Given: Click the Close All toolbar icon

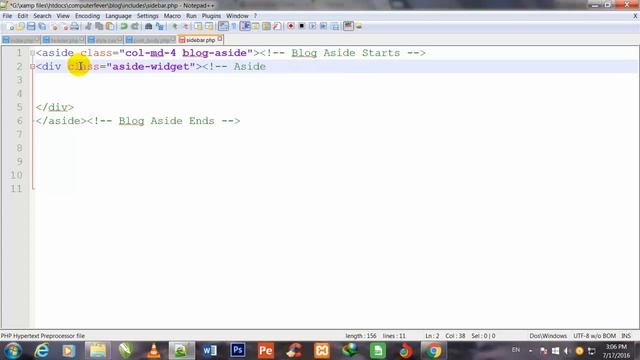Looking at the screenshot, I should tap(64, 27).
